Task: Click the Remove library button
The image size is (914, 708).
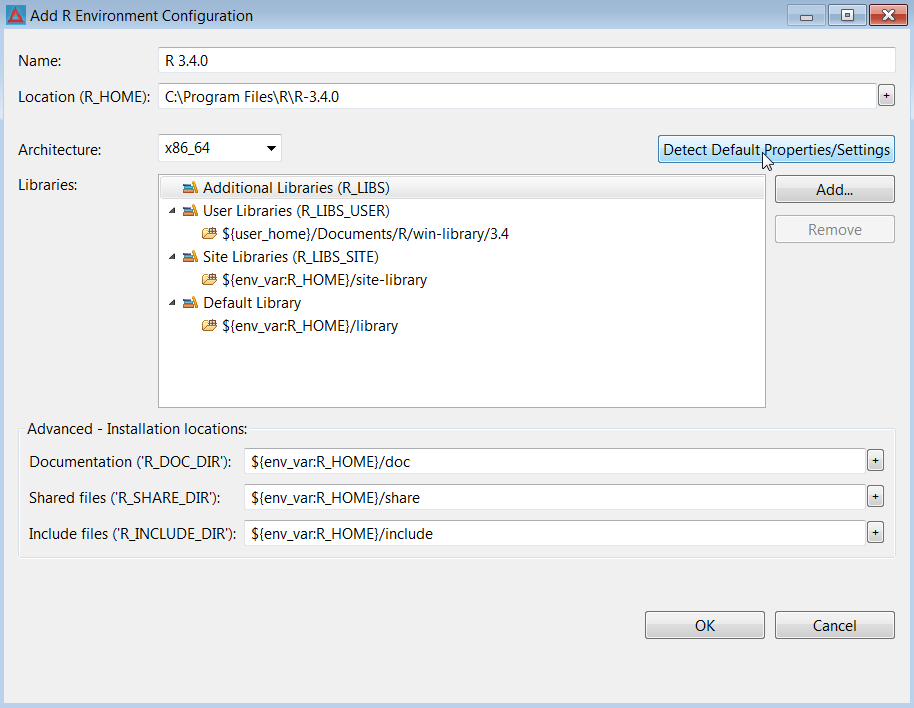Action: tap(834, 230)
